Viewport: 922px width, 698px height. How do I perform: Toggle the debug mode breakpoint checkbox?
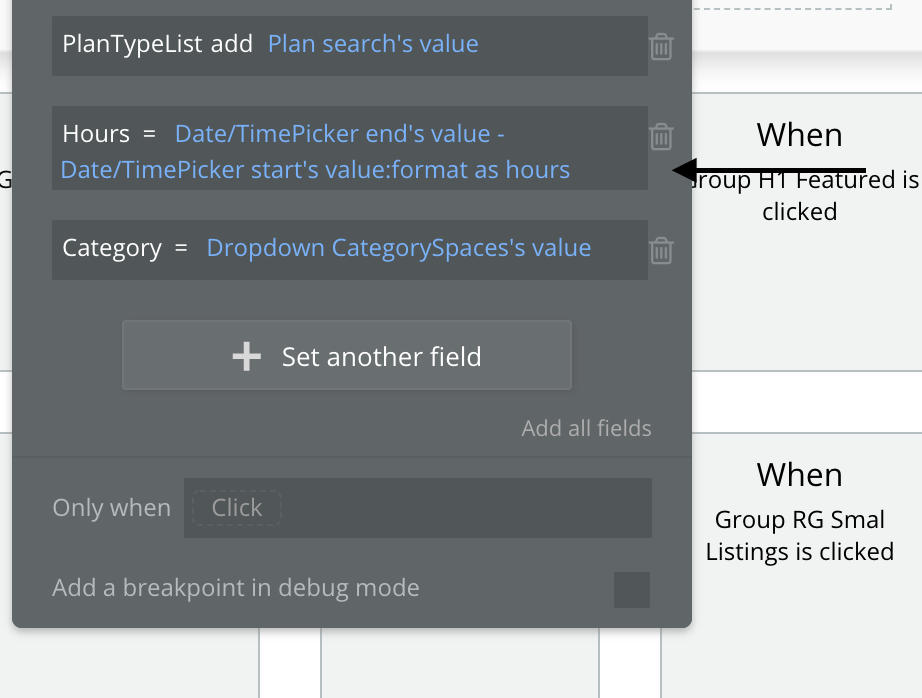(x=631, y=589)
